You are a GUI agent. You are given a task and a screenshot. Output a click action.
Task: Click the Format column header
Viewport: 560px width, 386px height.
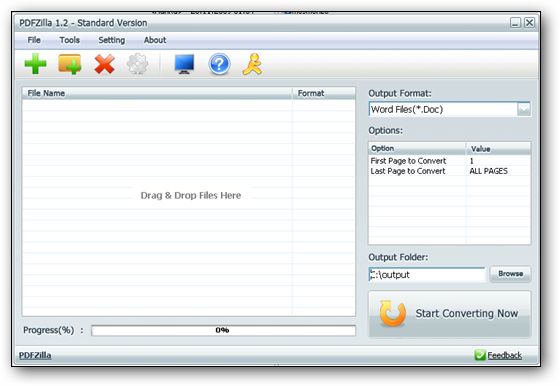[324, 93]
